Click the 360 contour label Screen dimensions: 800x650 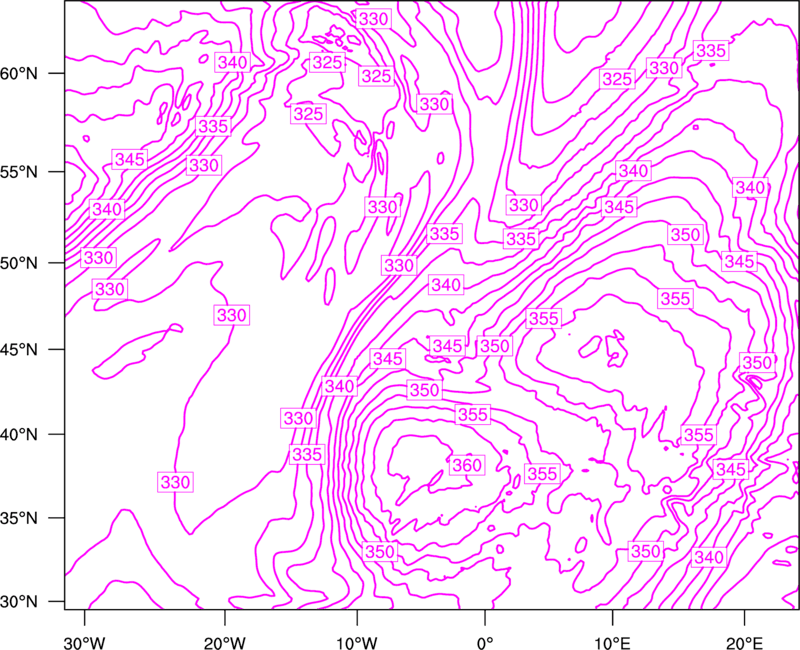[x=466, y=465]
